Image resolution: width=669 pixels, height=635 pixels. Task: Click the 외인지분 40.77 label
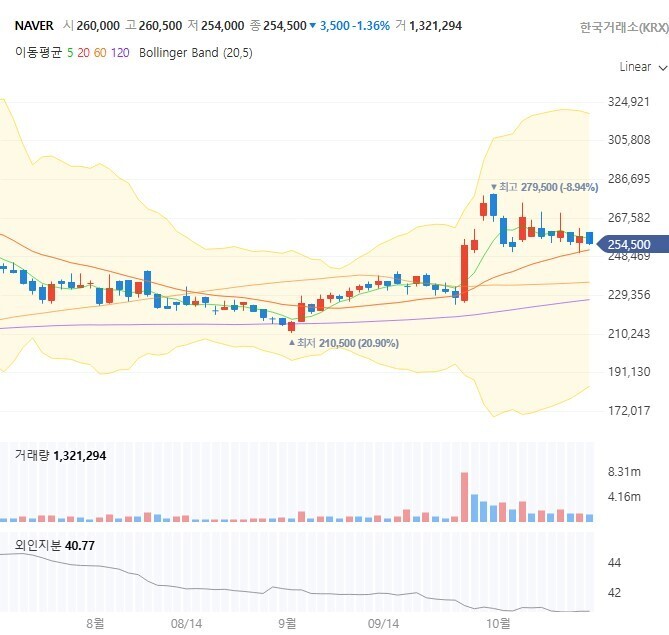[x=55, y=545]
